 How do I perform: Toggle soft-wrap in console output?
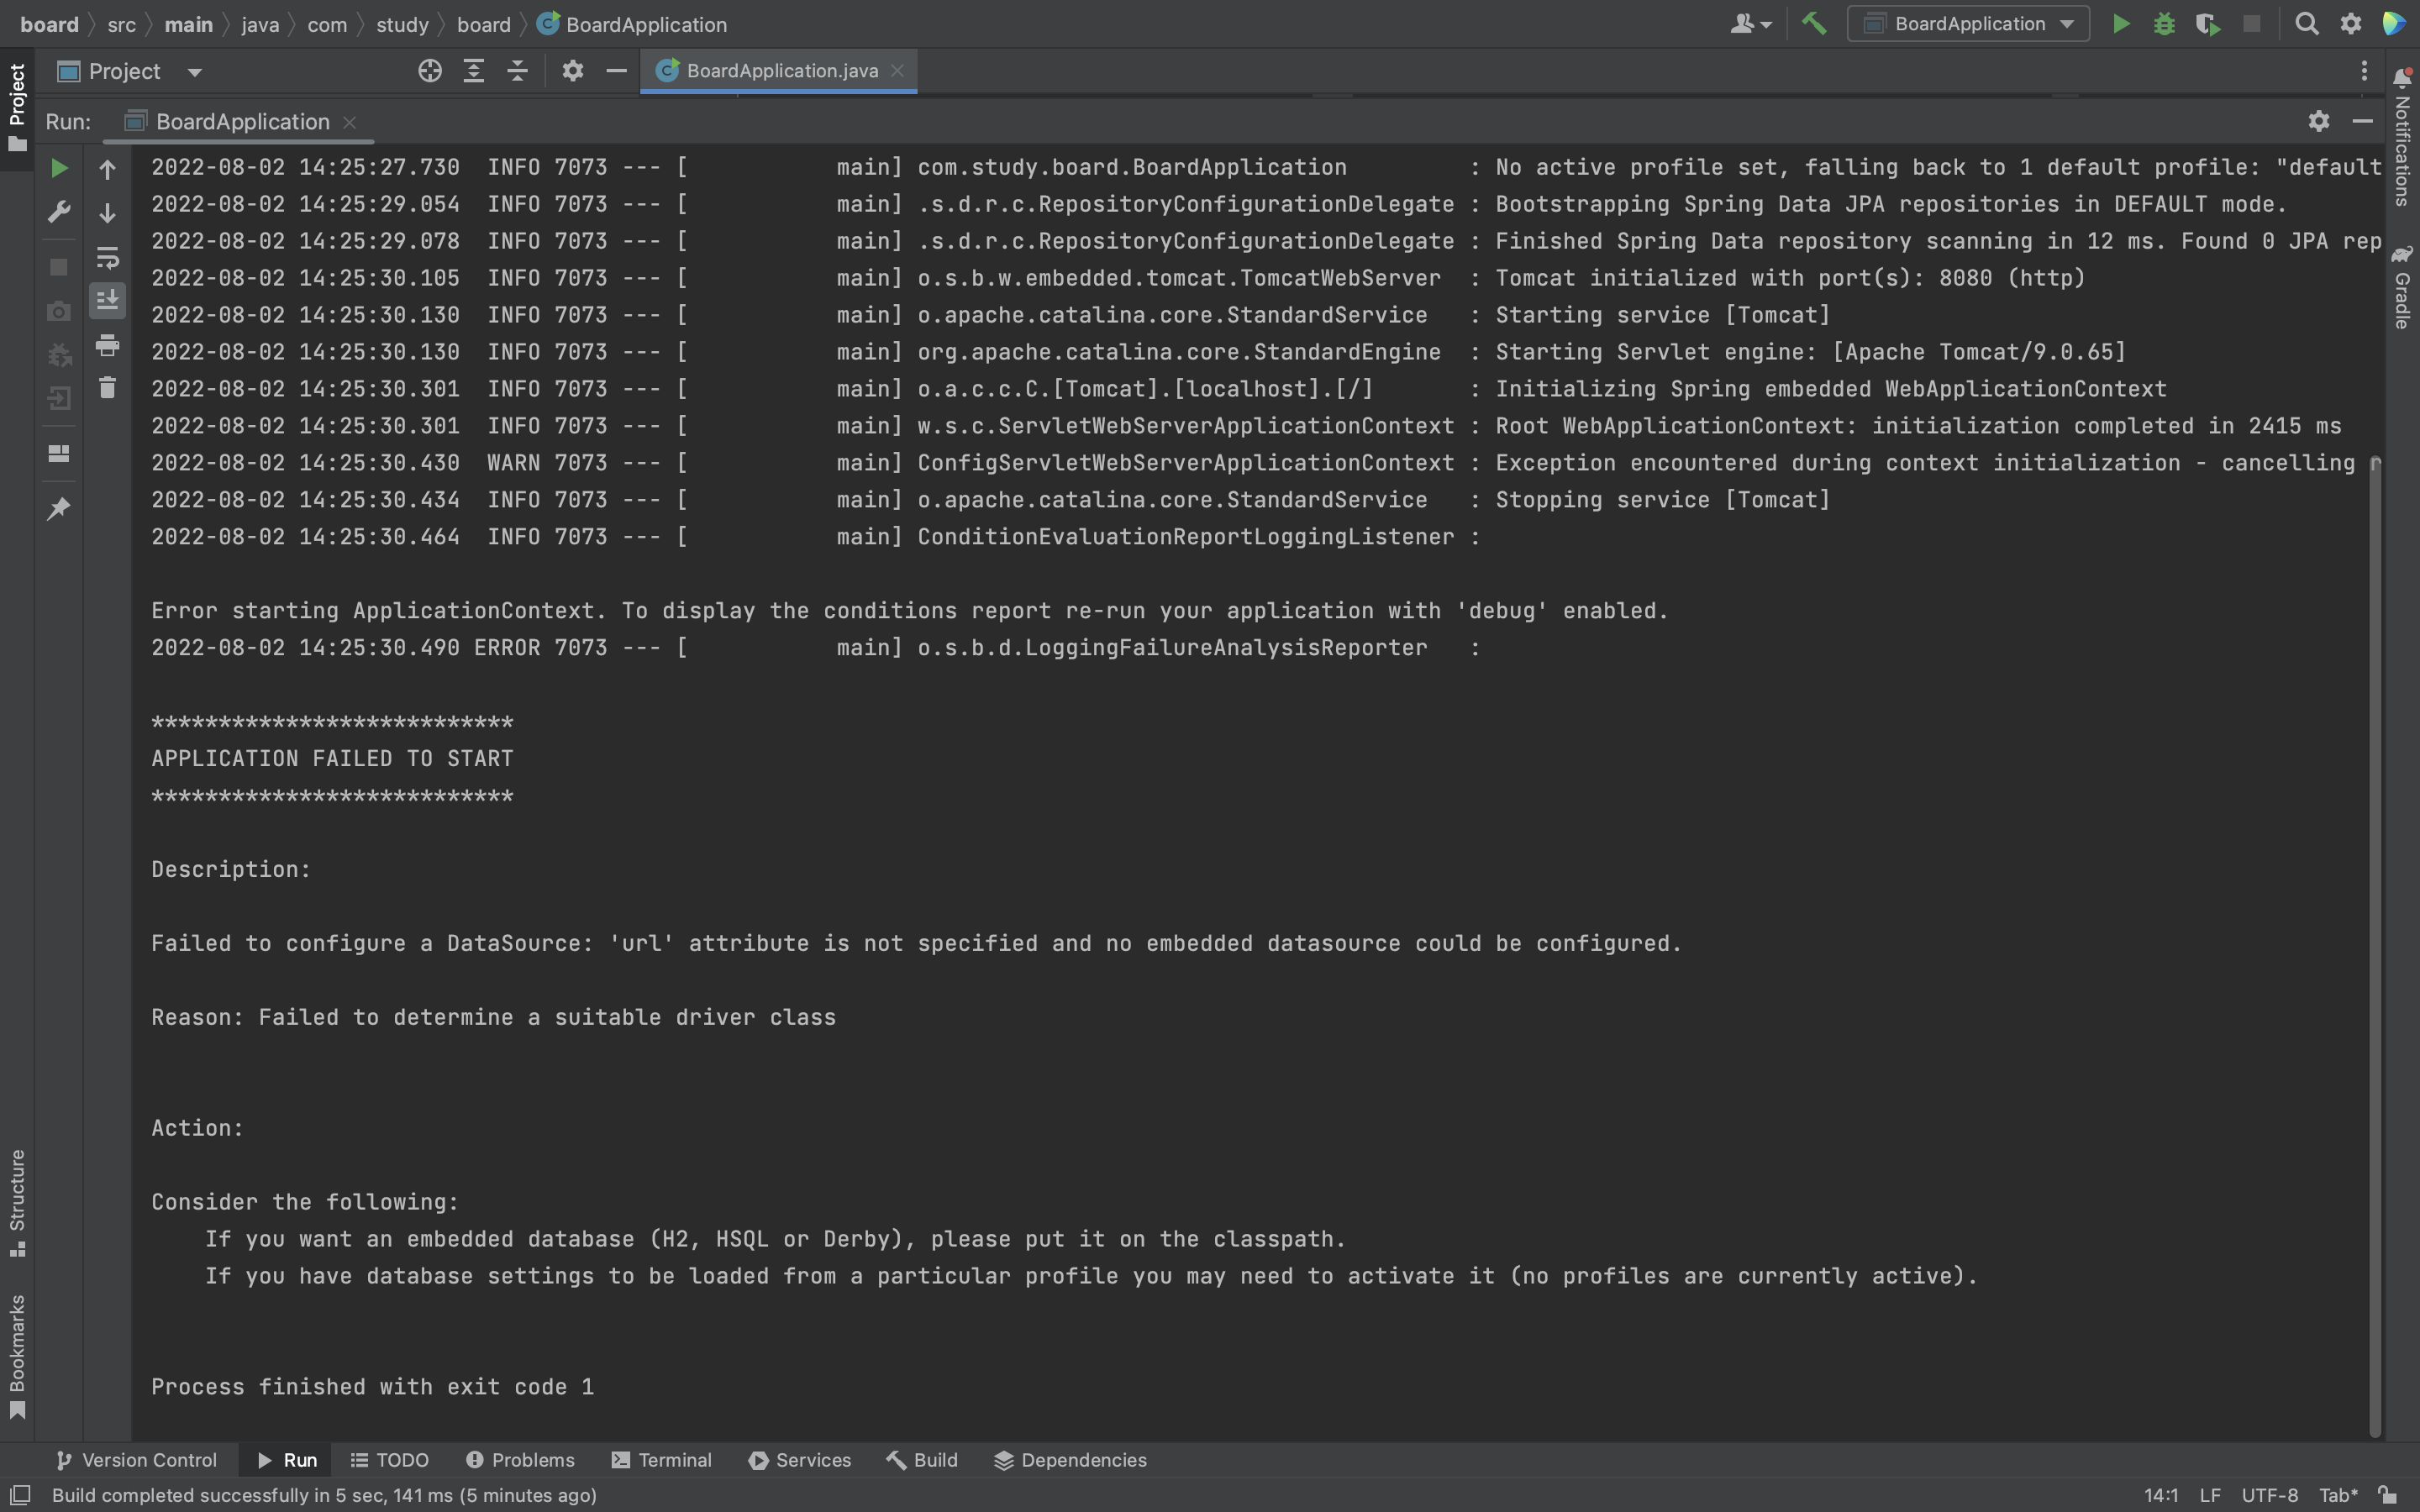click(x=107, y=258)
